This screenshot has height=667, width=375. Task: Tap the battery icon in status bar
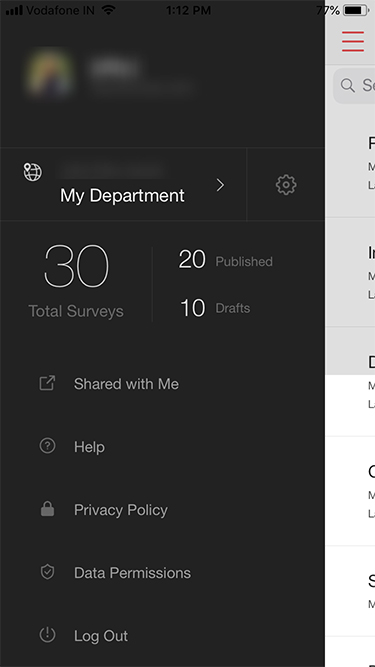pyautogui.click(x=356, y=10)
